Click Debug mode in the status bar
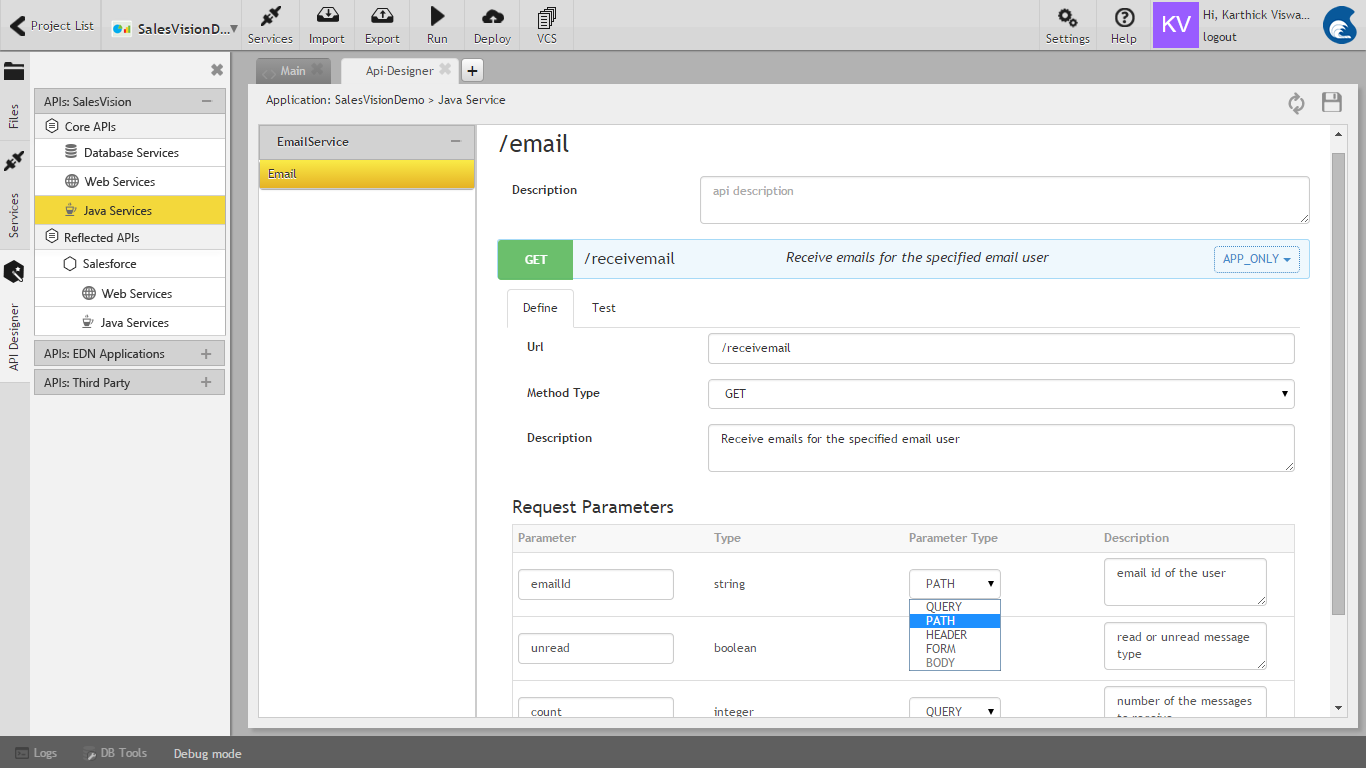1366x768 pixels. [x=207, y=754]
